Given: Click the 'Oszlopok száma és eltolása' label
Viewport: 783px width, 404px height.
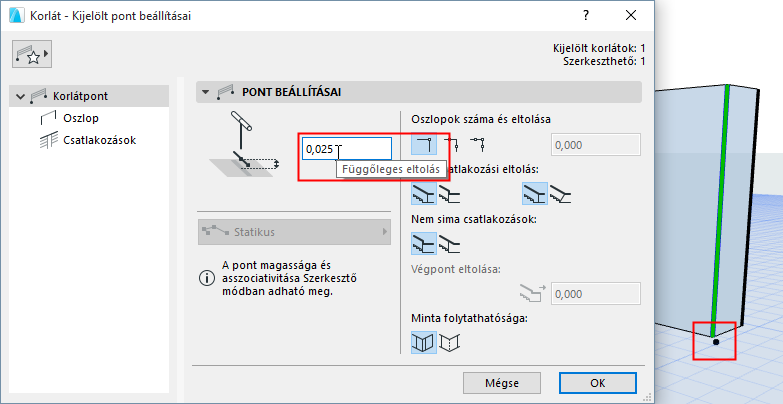Looking at the screenshot, I should point(481,119).
